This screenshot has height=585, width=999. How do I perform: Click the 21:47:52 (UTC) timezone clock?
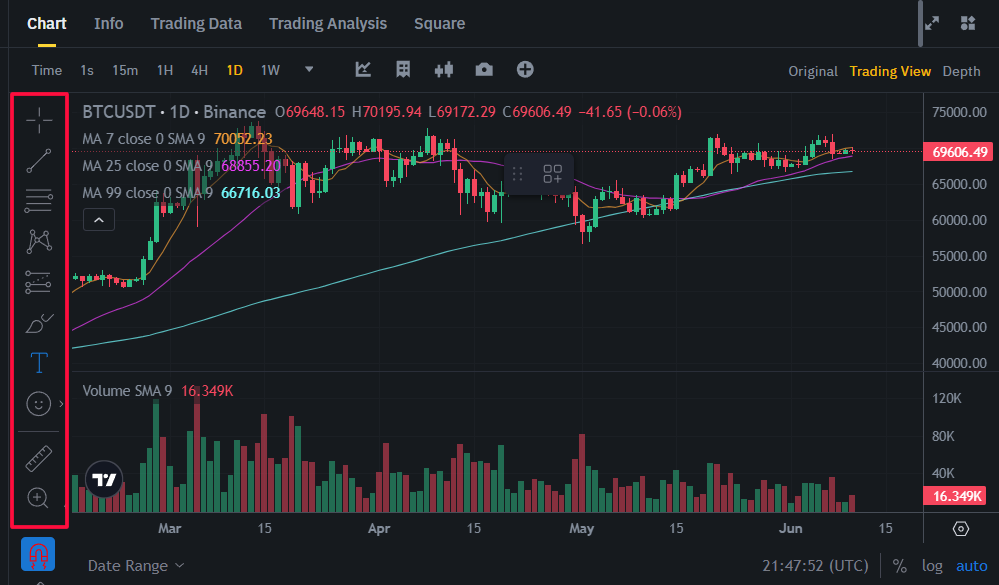point(816,566)
